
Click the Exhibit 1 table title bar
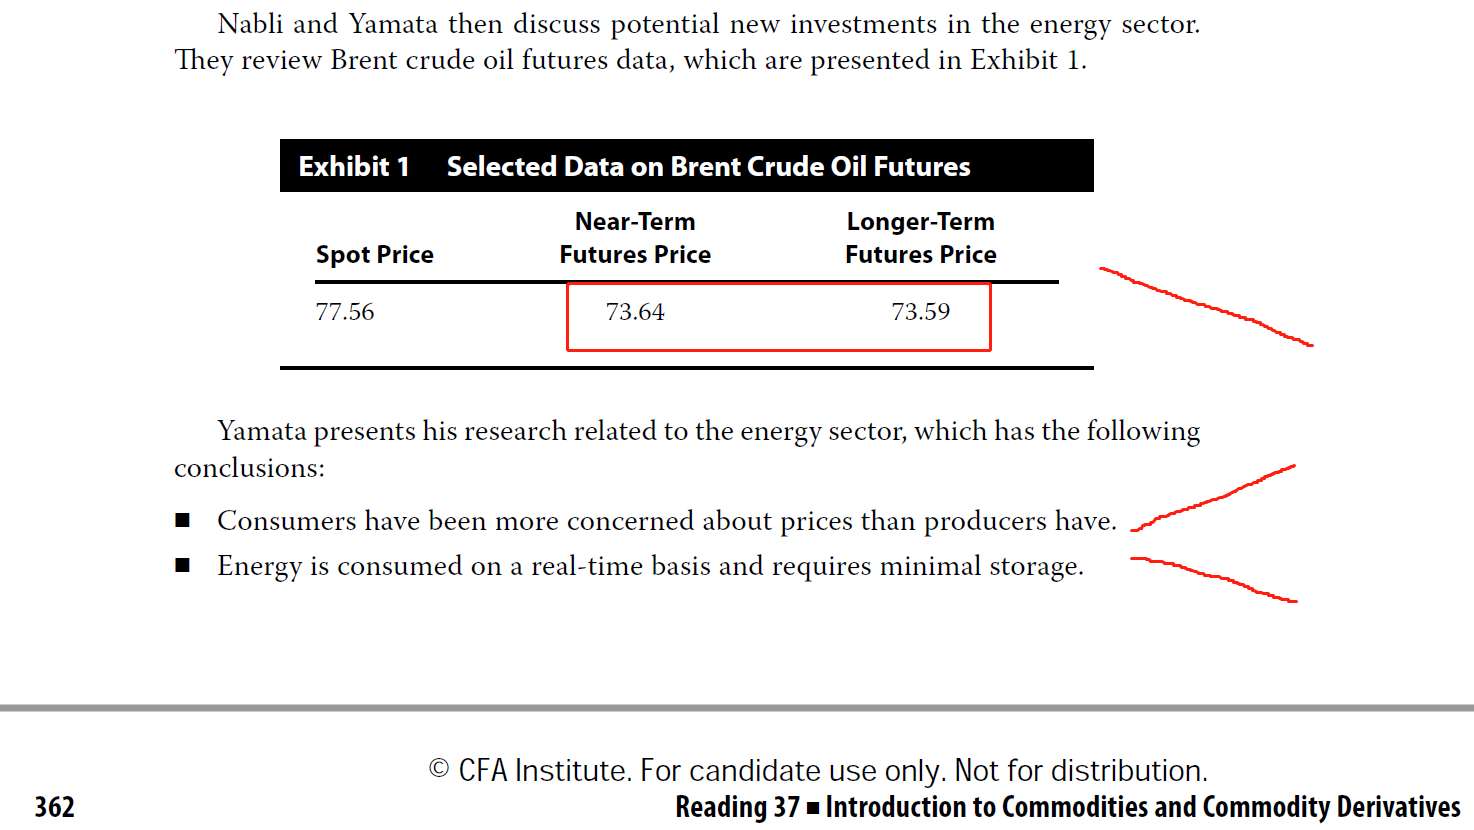pyautogui.click(x=686, y=166)
